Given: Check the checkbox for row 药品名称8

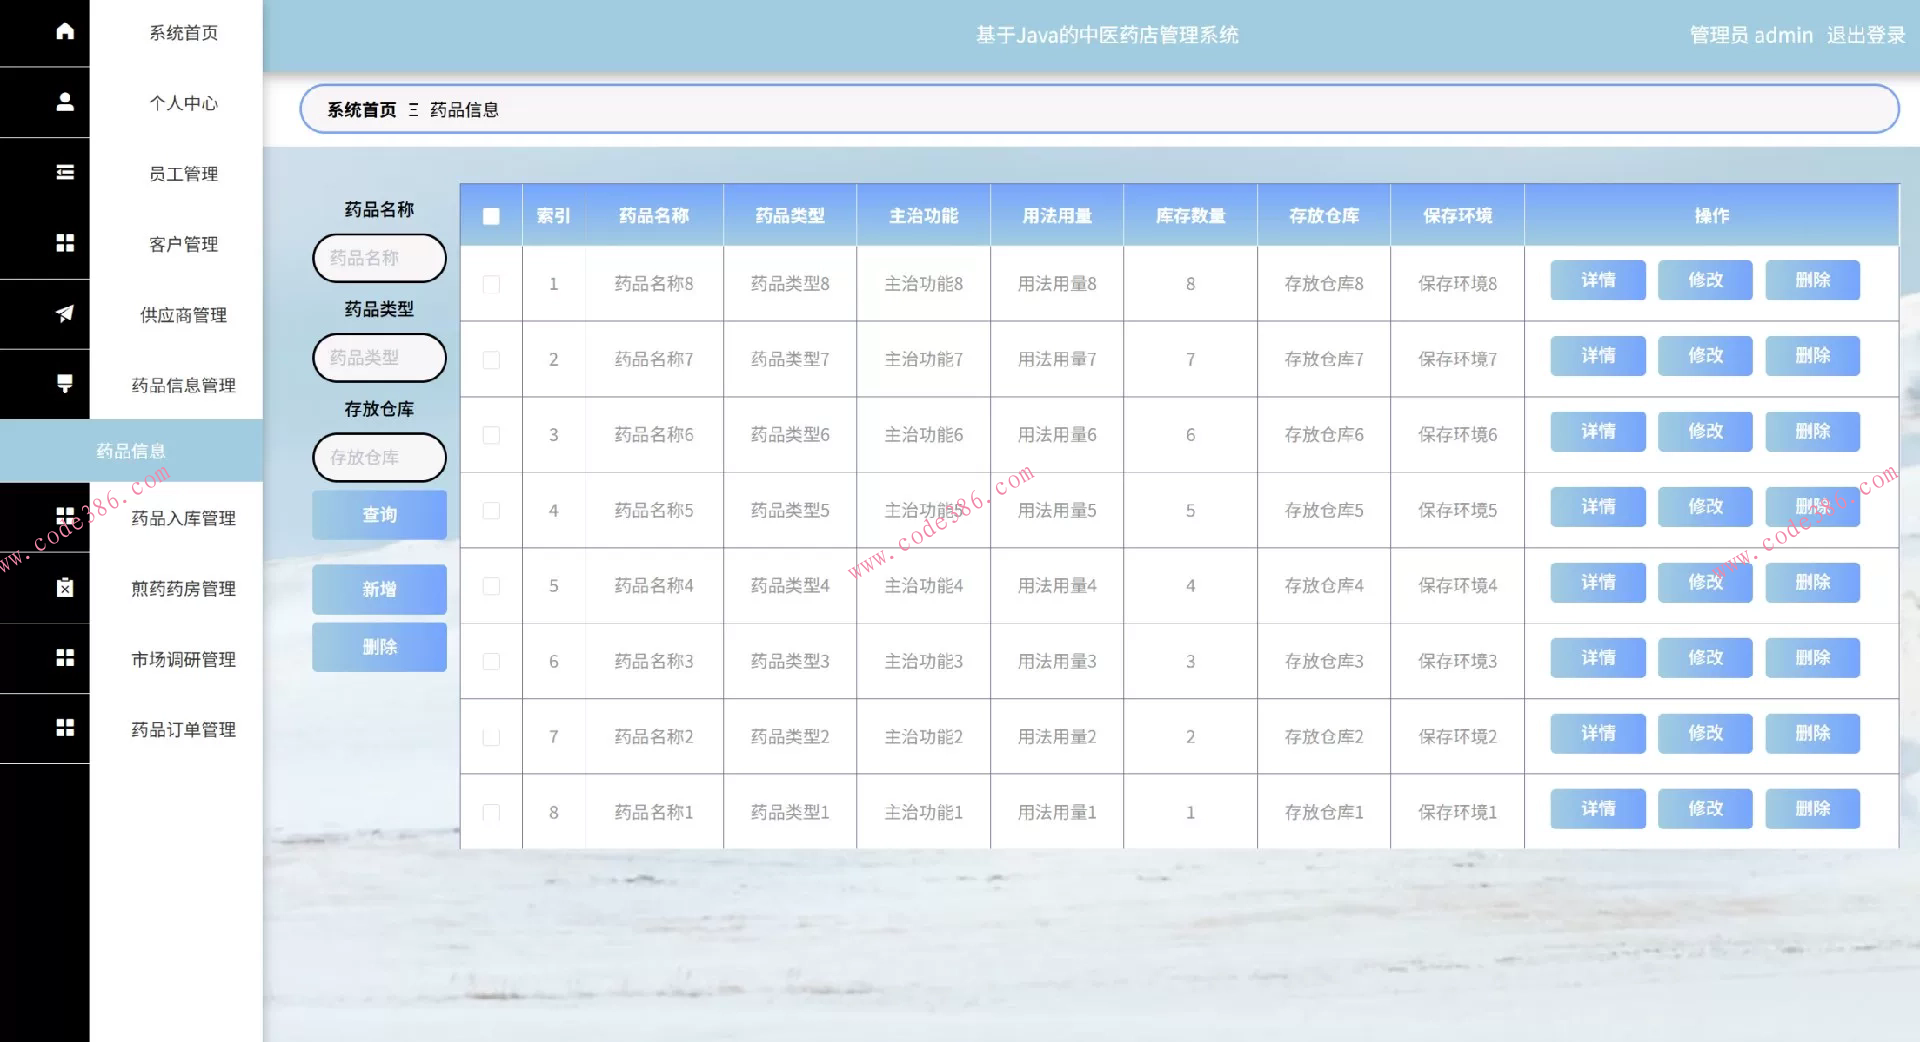Looking at the screenshot, I should click(x=491, y=284).
